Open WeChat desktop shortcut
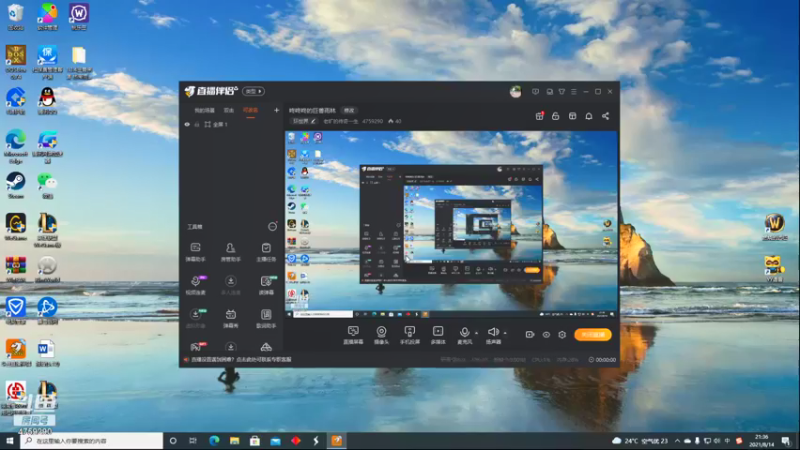Image resolution: width=800 pixels, height=450 pixels. pos(47,185)
